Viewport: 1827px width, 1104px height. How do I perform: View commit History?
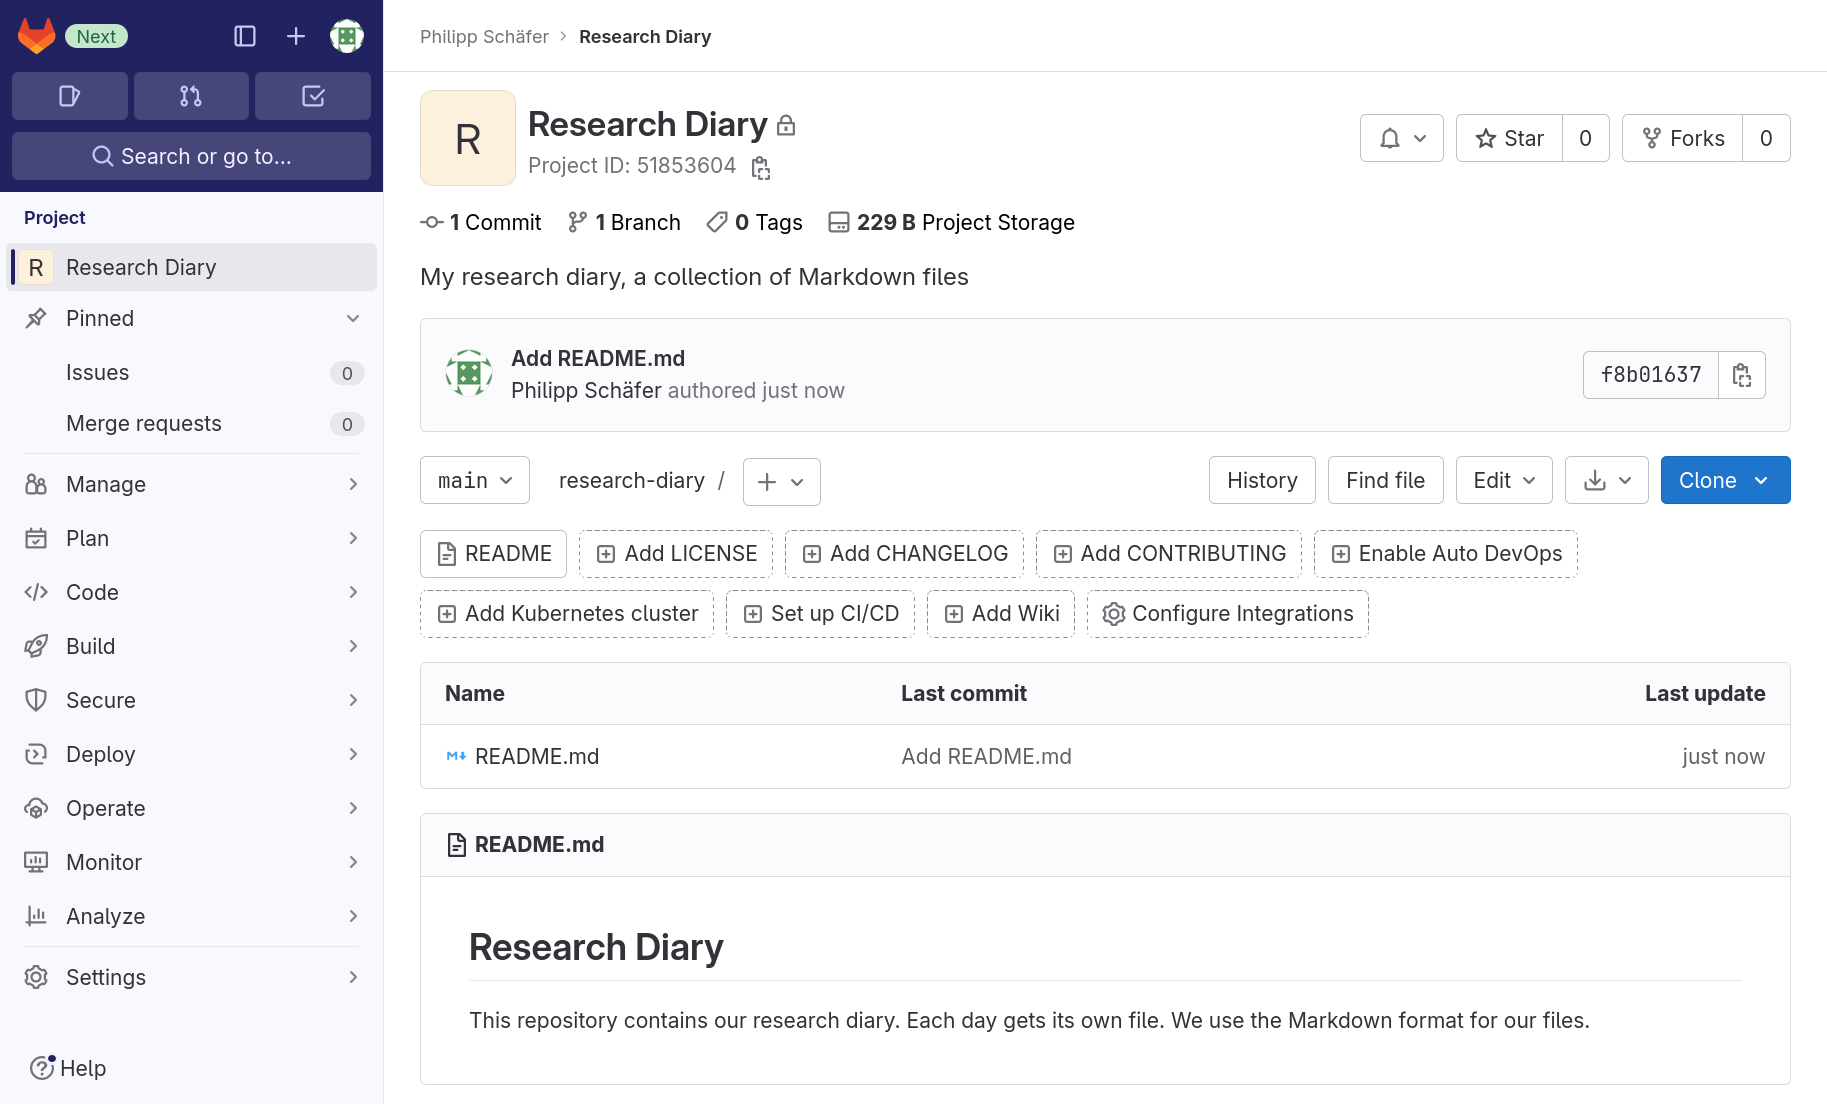click(1261, 480)
